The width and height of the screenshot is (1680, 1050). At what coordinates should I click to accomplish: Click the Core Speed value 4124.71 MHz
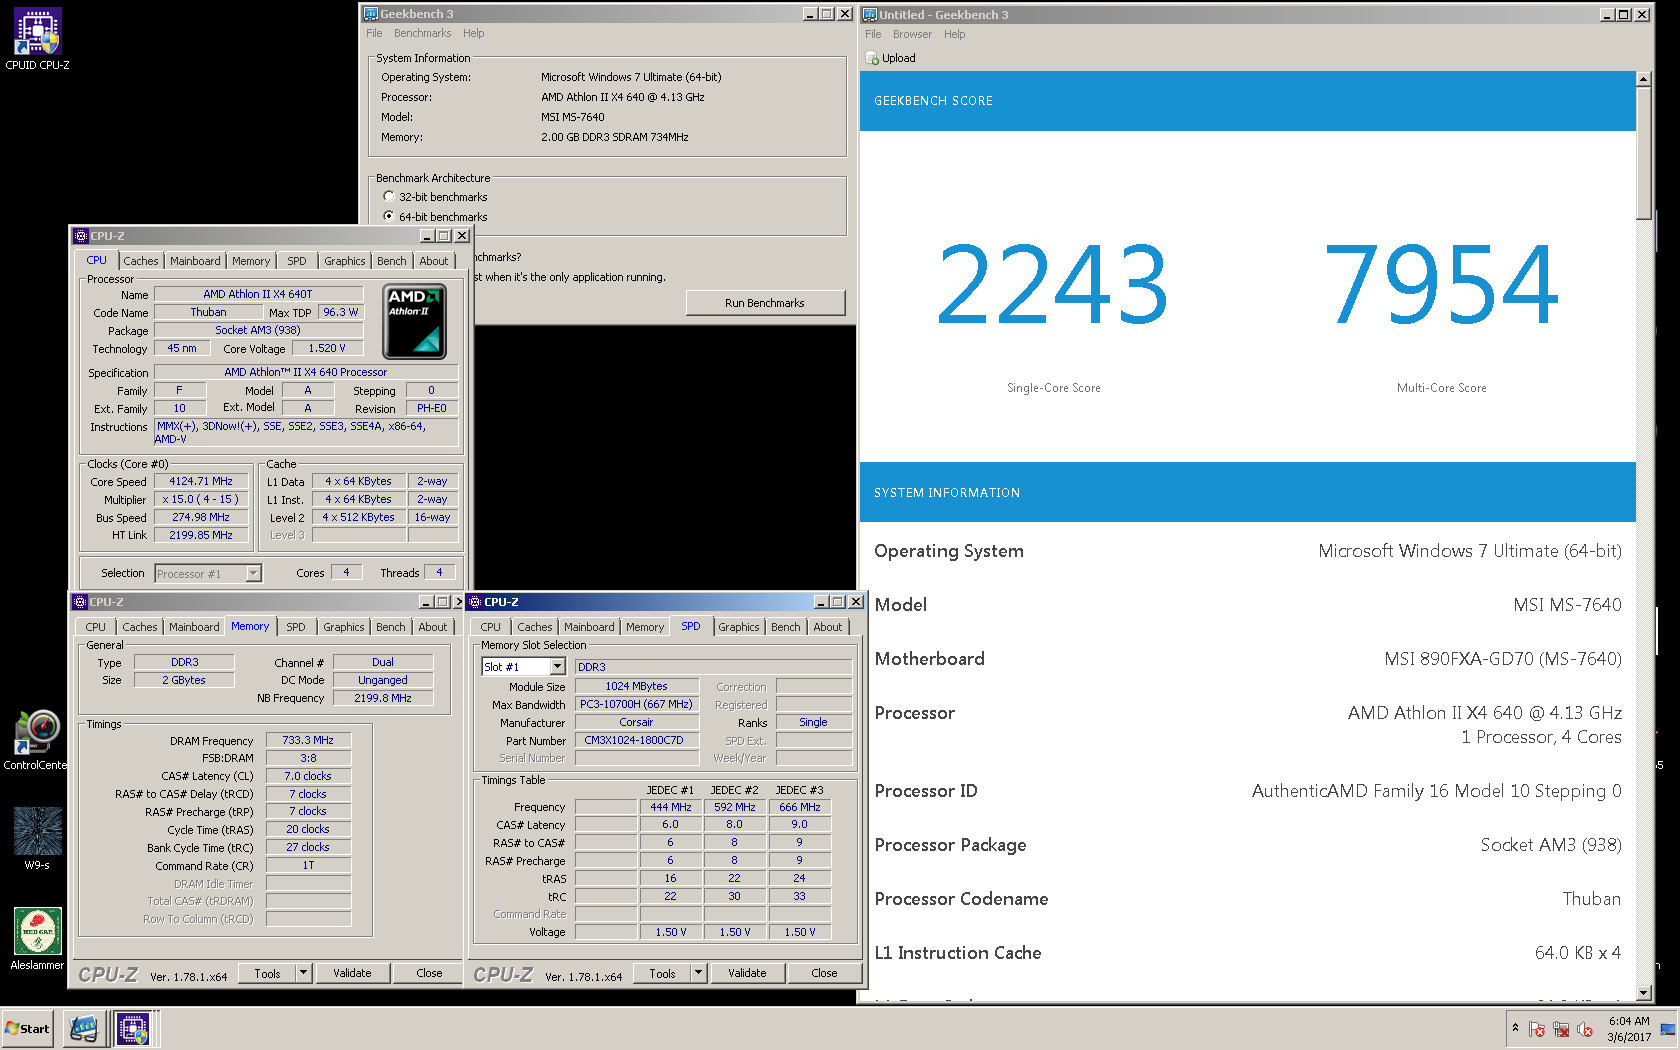pyautogui.click(x=201, y=481)
